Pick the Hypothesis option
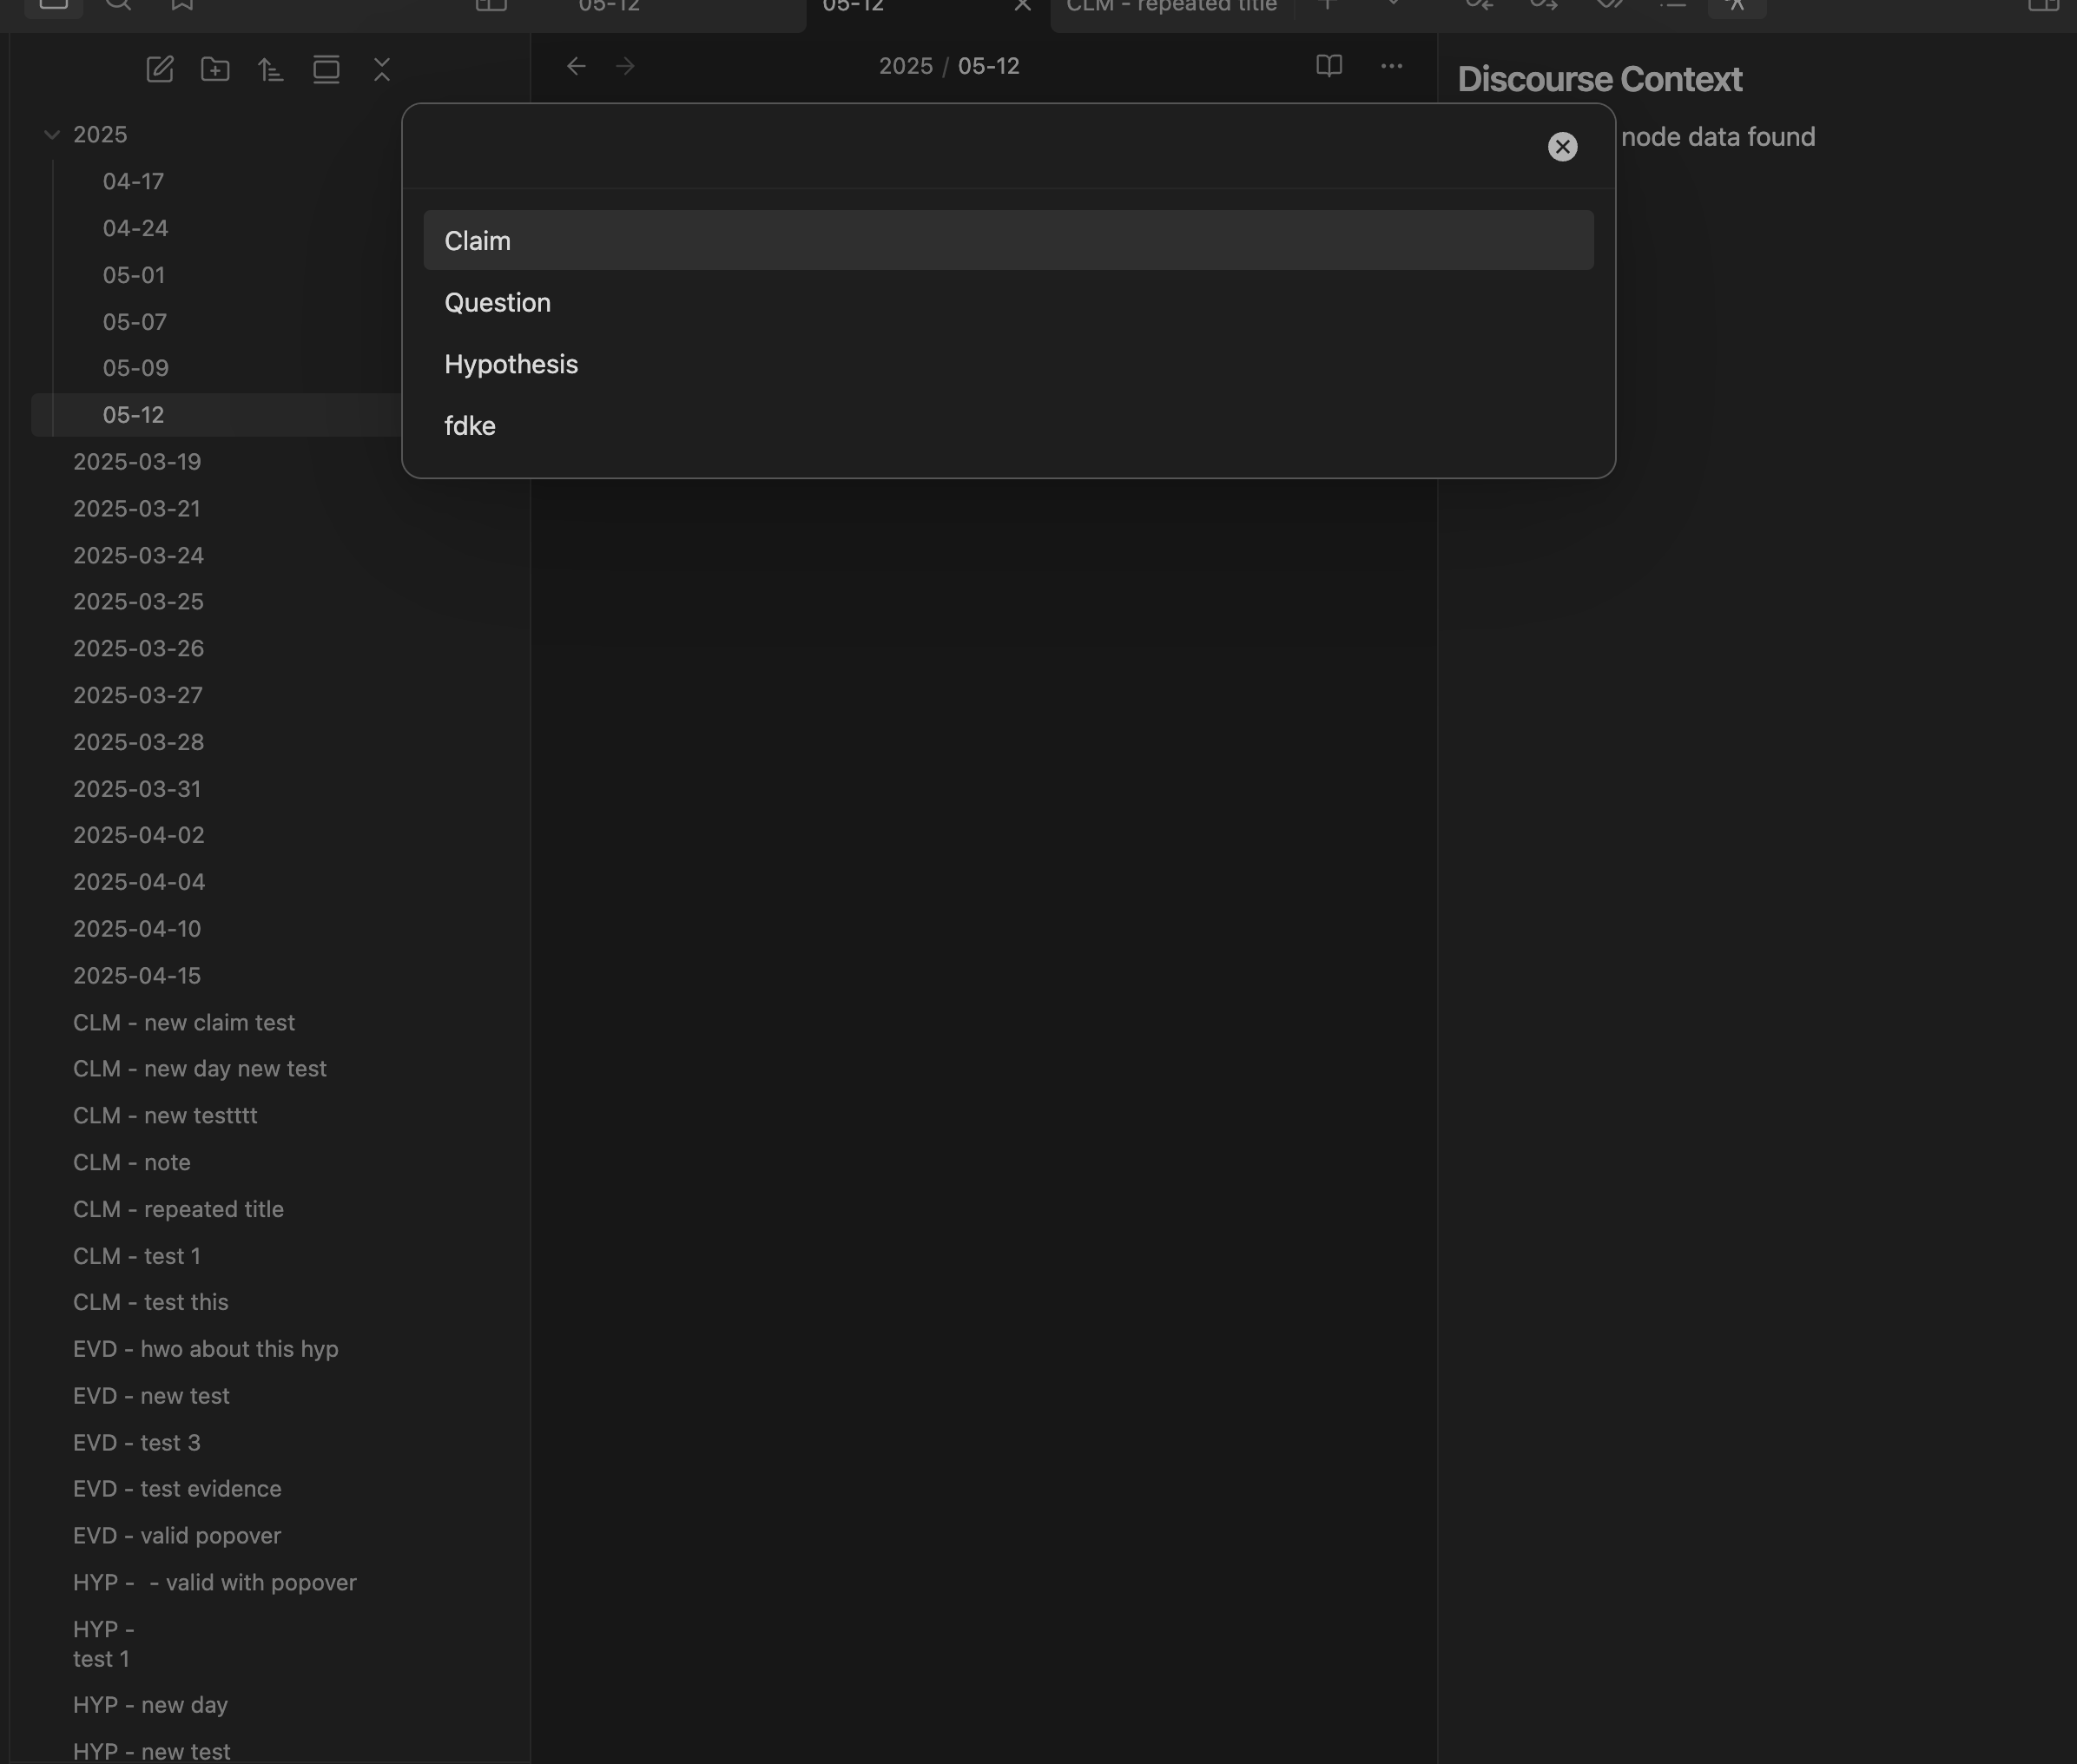Screen dimensions: 2077x1764 (511, 364)
